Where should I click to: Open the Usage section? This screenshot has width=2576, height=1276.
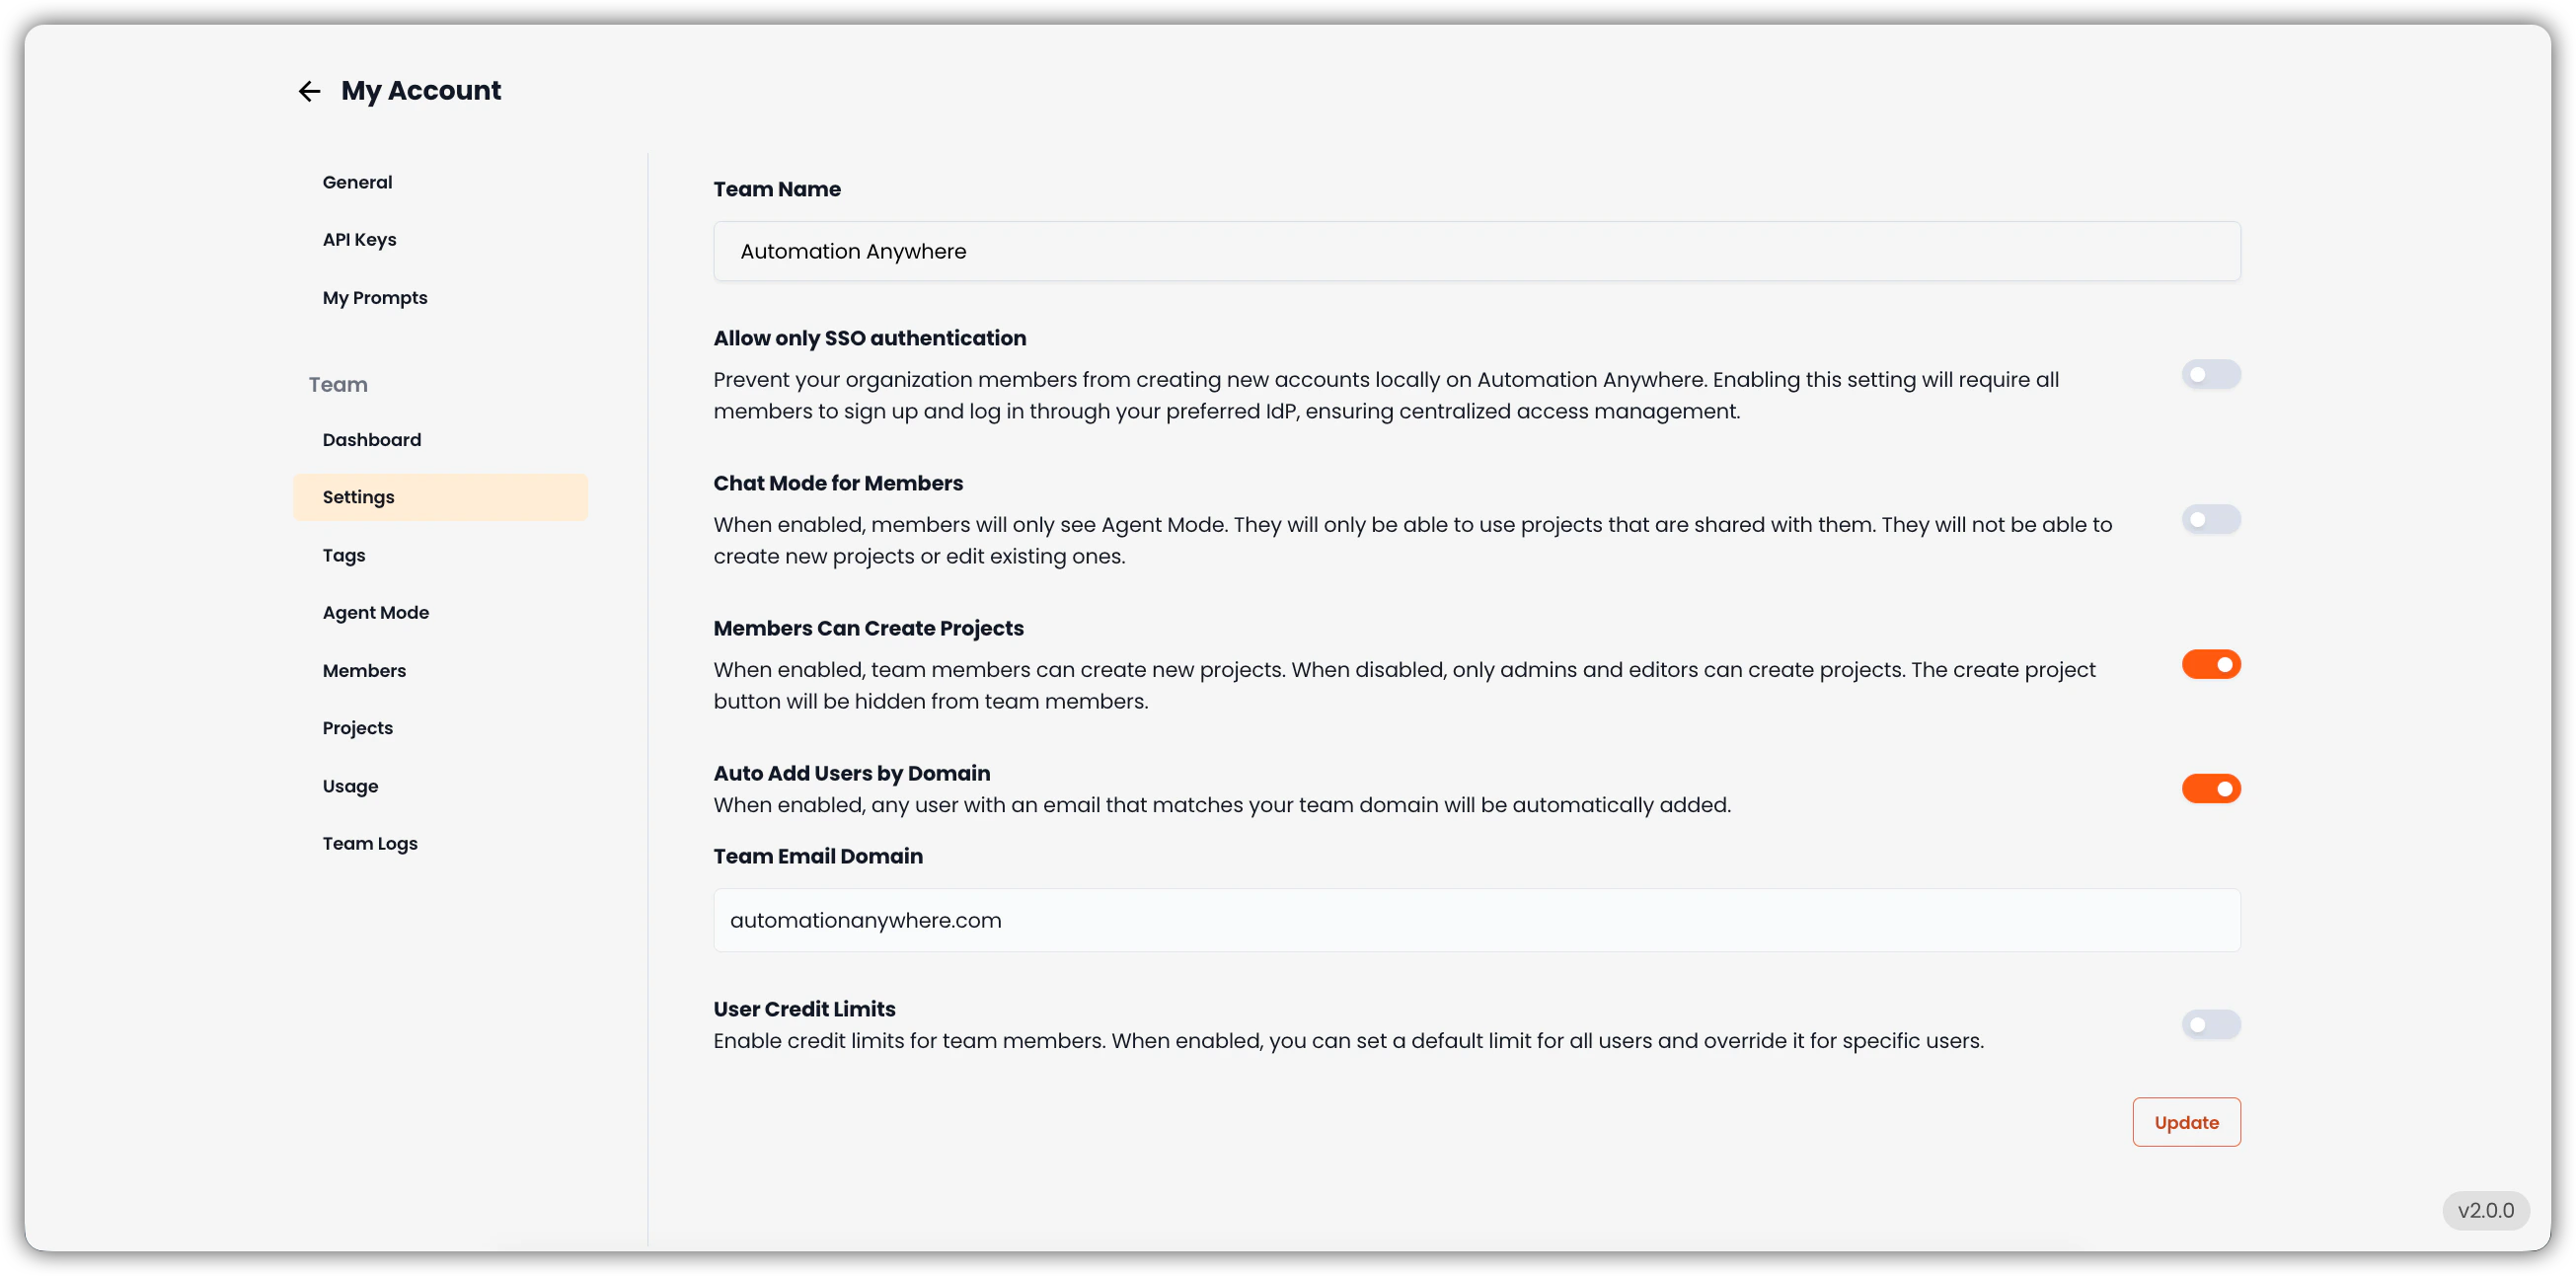pyautogui.click(x=350, y=786)
